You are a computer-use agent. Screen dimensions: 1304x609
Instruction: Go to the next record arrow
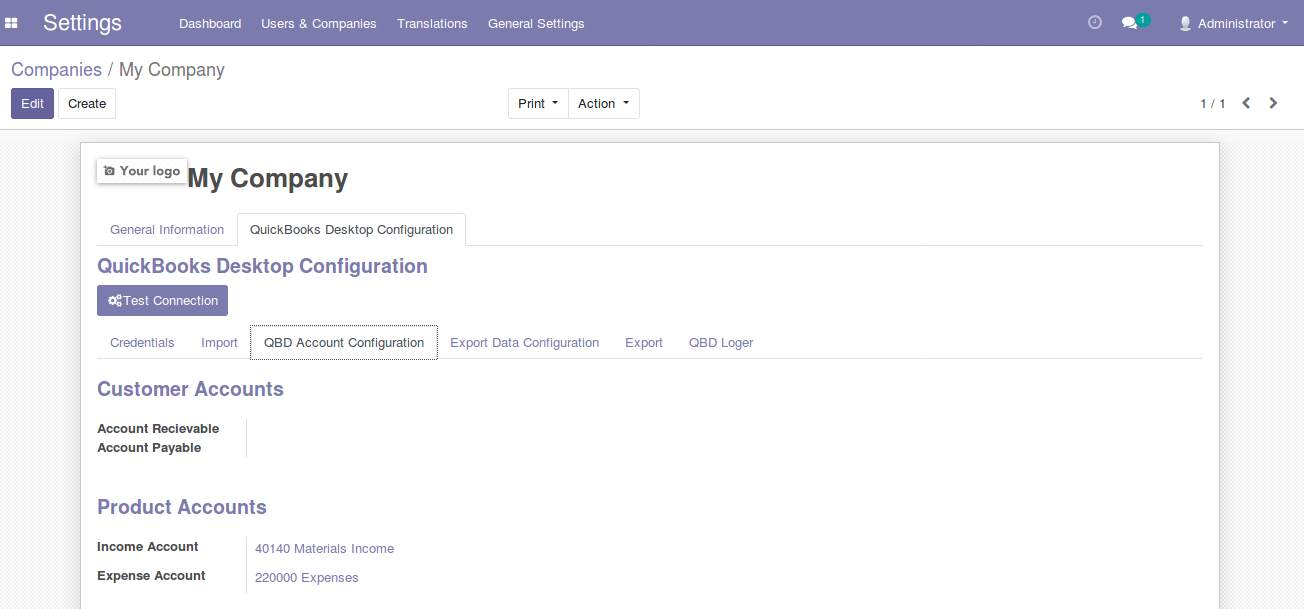point(1273,103)
